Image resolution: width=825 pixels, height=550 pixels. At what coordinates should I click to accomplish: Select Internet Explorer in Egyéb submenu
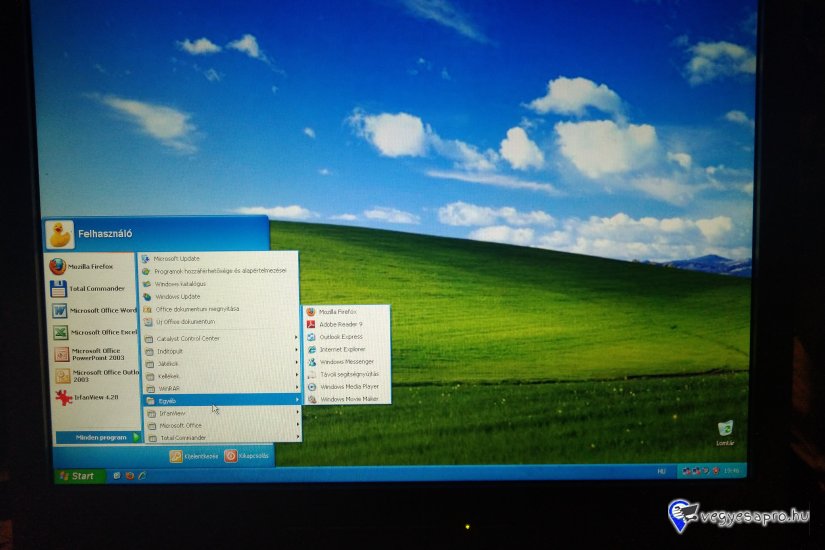[342, 349]
